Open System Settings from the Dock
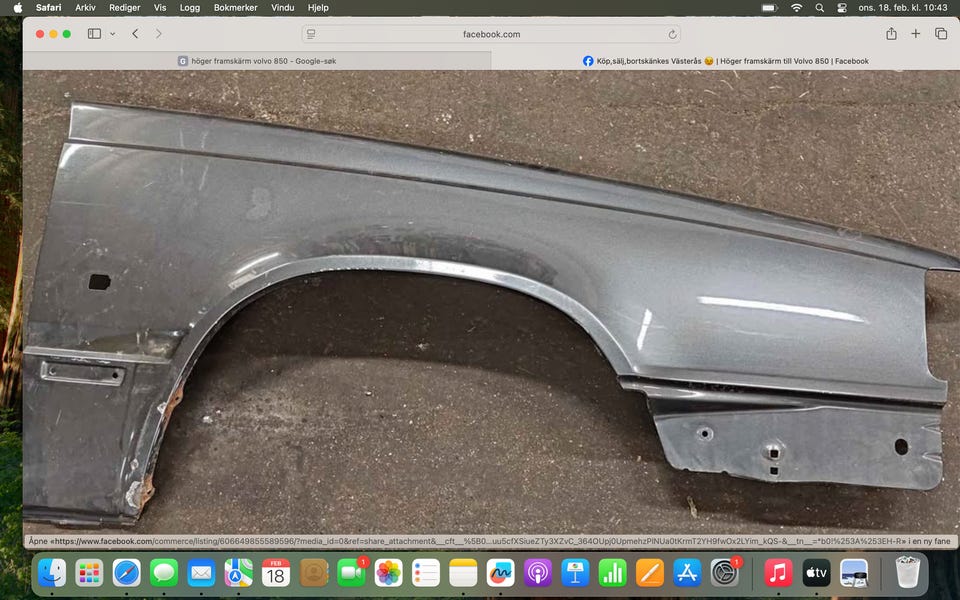The height and width of the screenshot is (600, 960). (724, 573)
